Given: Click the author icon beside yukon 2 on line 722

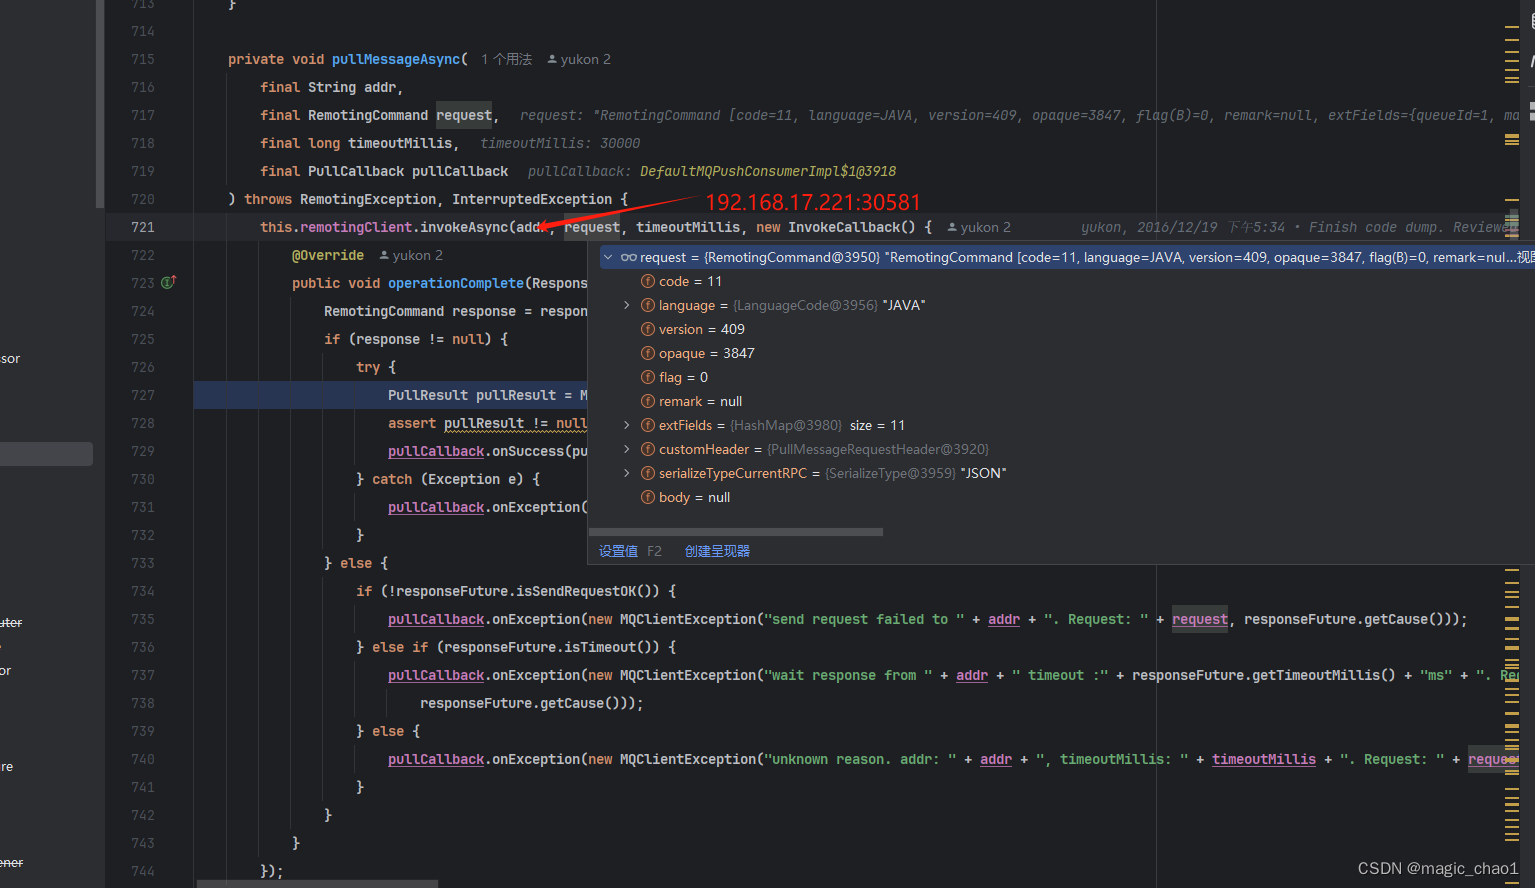Looking at the screenshot, I should click(x=384, y=255).
